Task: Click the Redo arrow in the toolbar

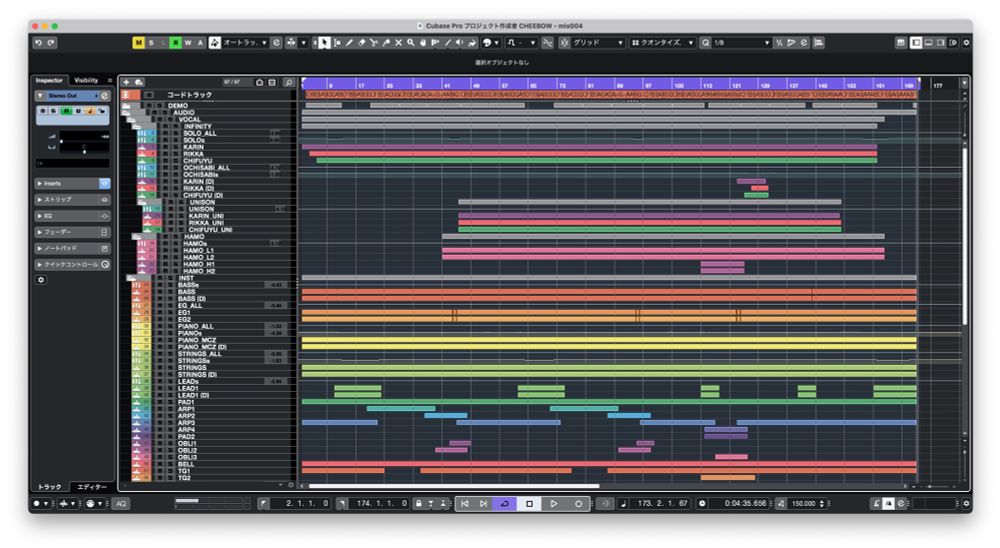Action: click(x=51, y=43)
